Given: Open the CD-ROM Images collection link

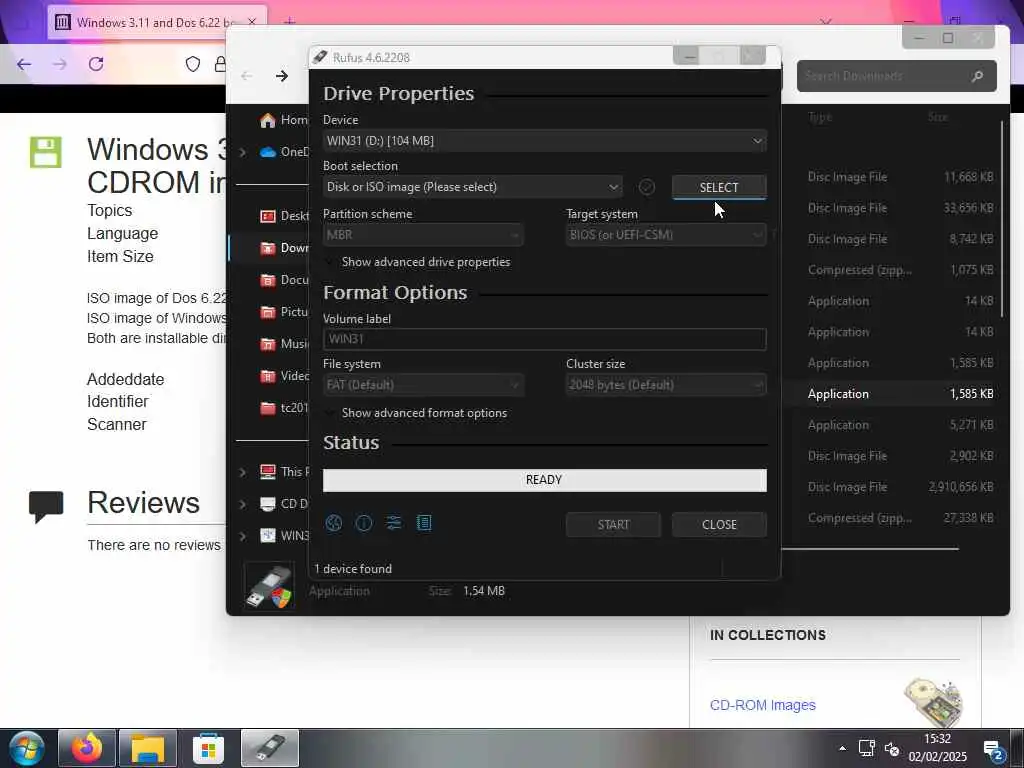Looking at the screenshot, I should click(763, 705).
